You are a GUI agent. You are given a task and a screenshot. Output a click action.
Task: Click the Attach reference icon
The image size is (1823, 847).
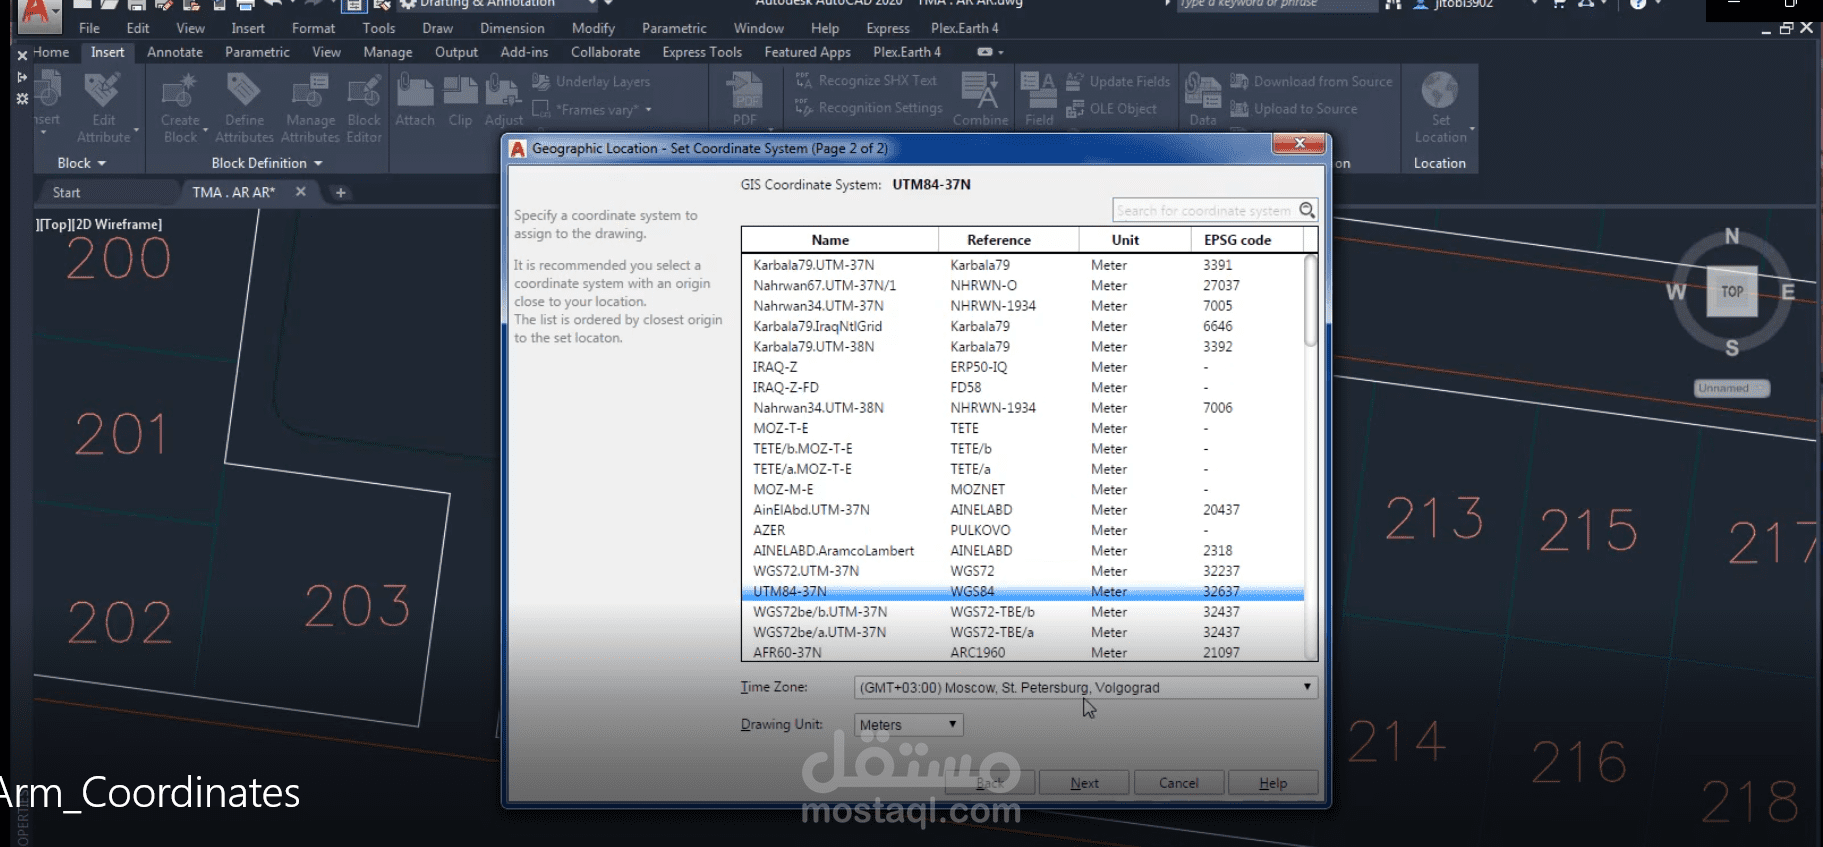414,100
